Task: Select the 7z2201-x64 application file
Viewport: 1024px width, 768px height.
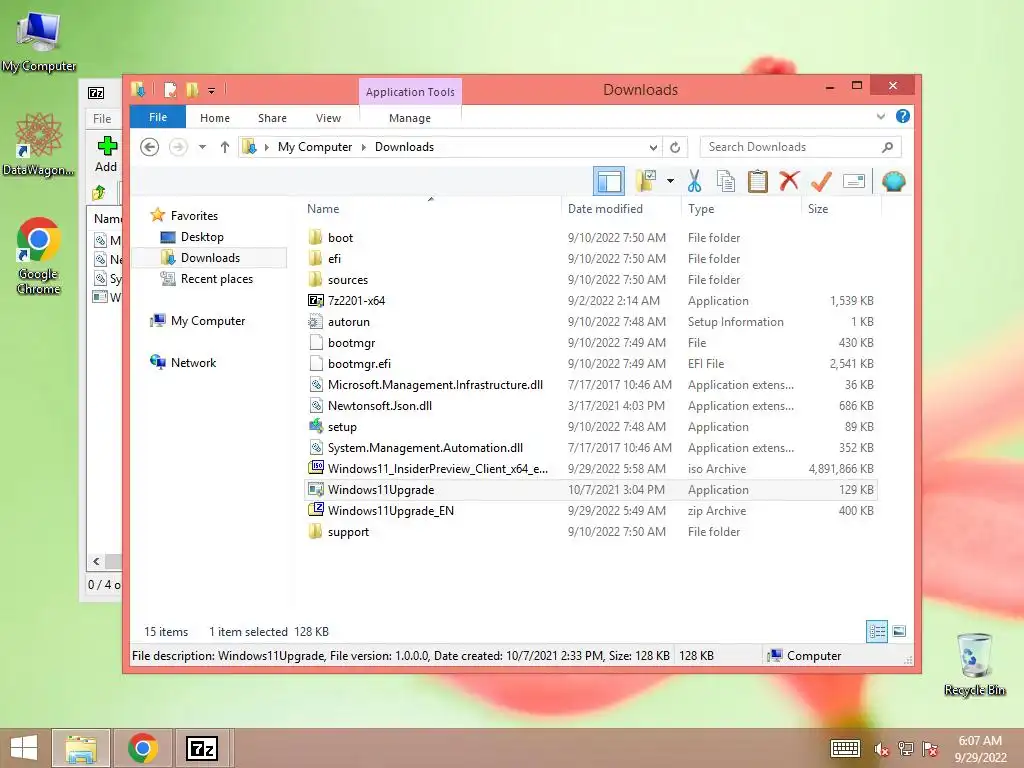Action: [590, 300]
